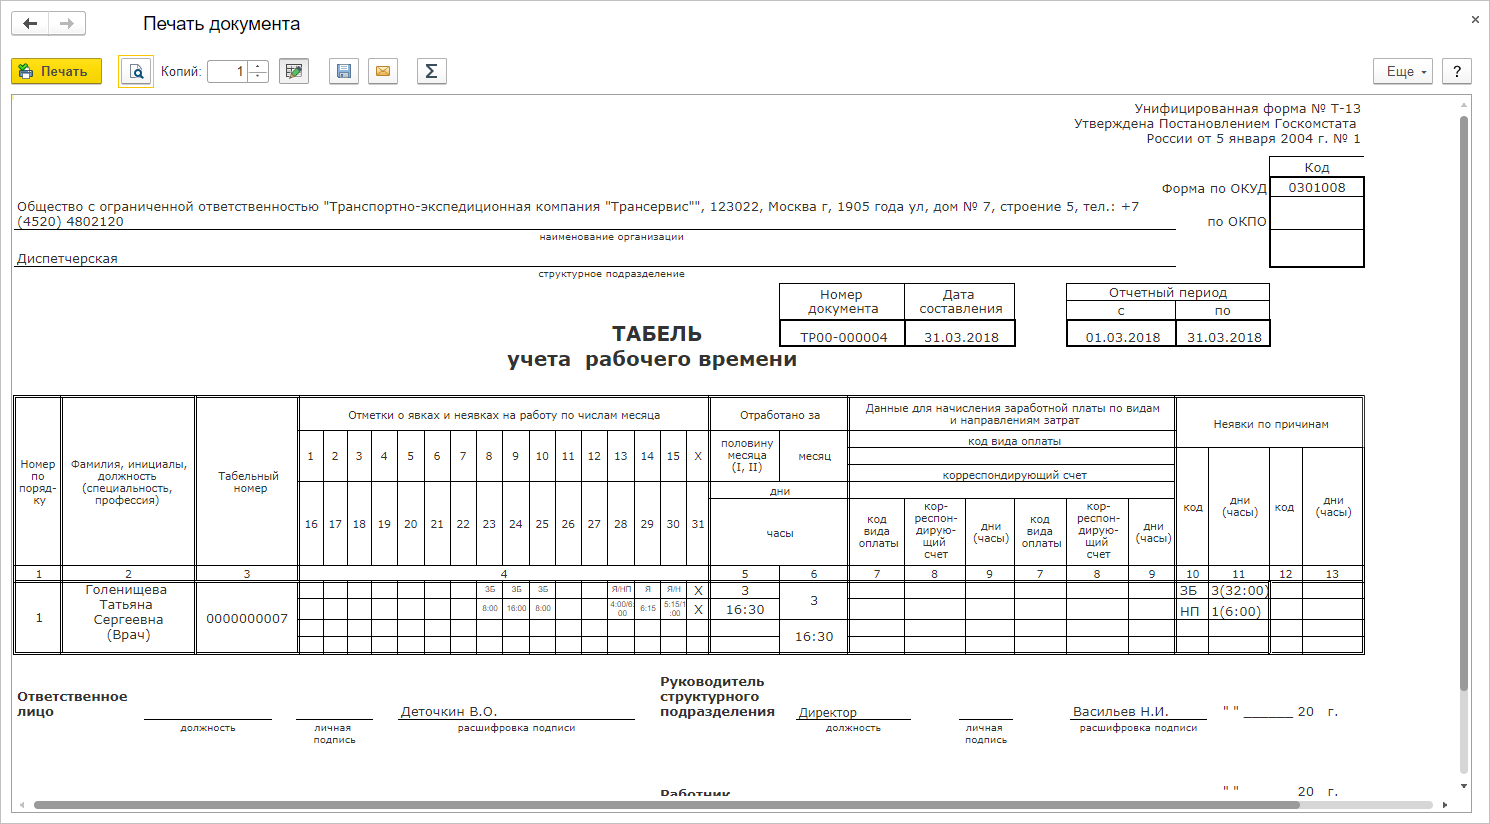Select the table number cell 0000000007
1490x824 pixels.
point(247,619)
